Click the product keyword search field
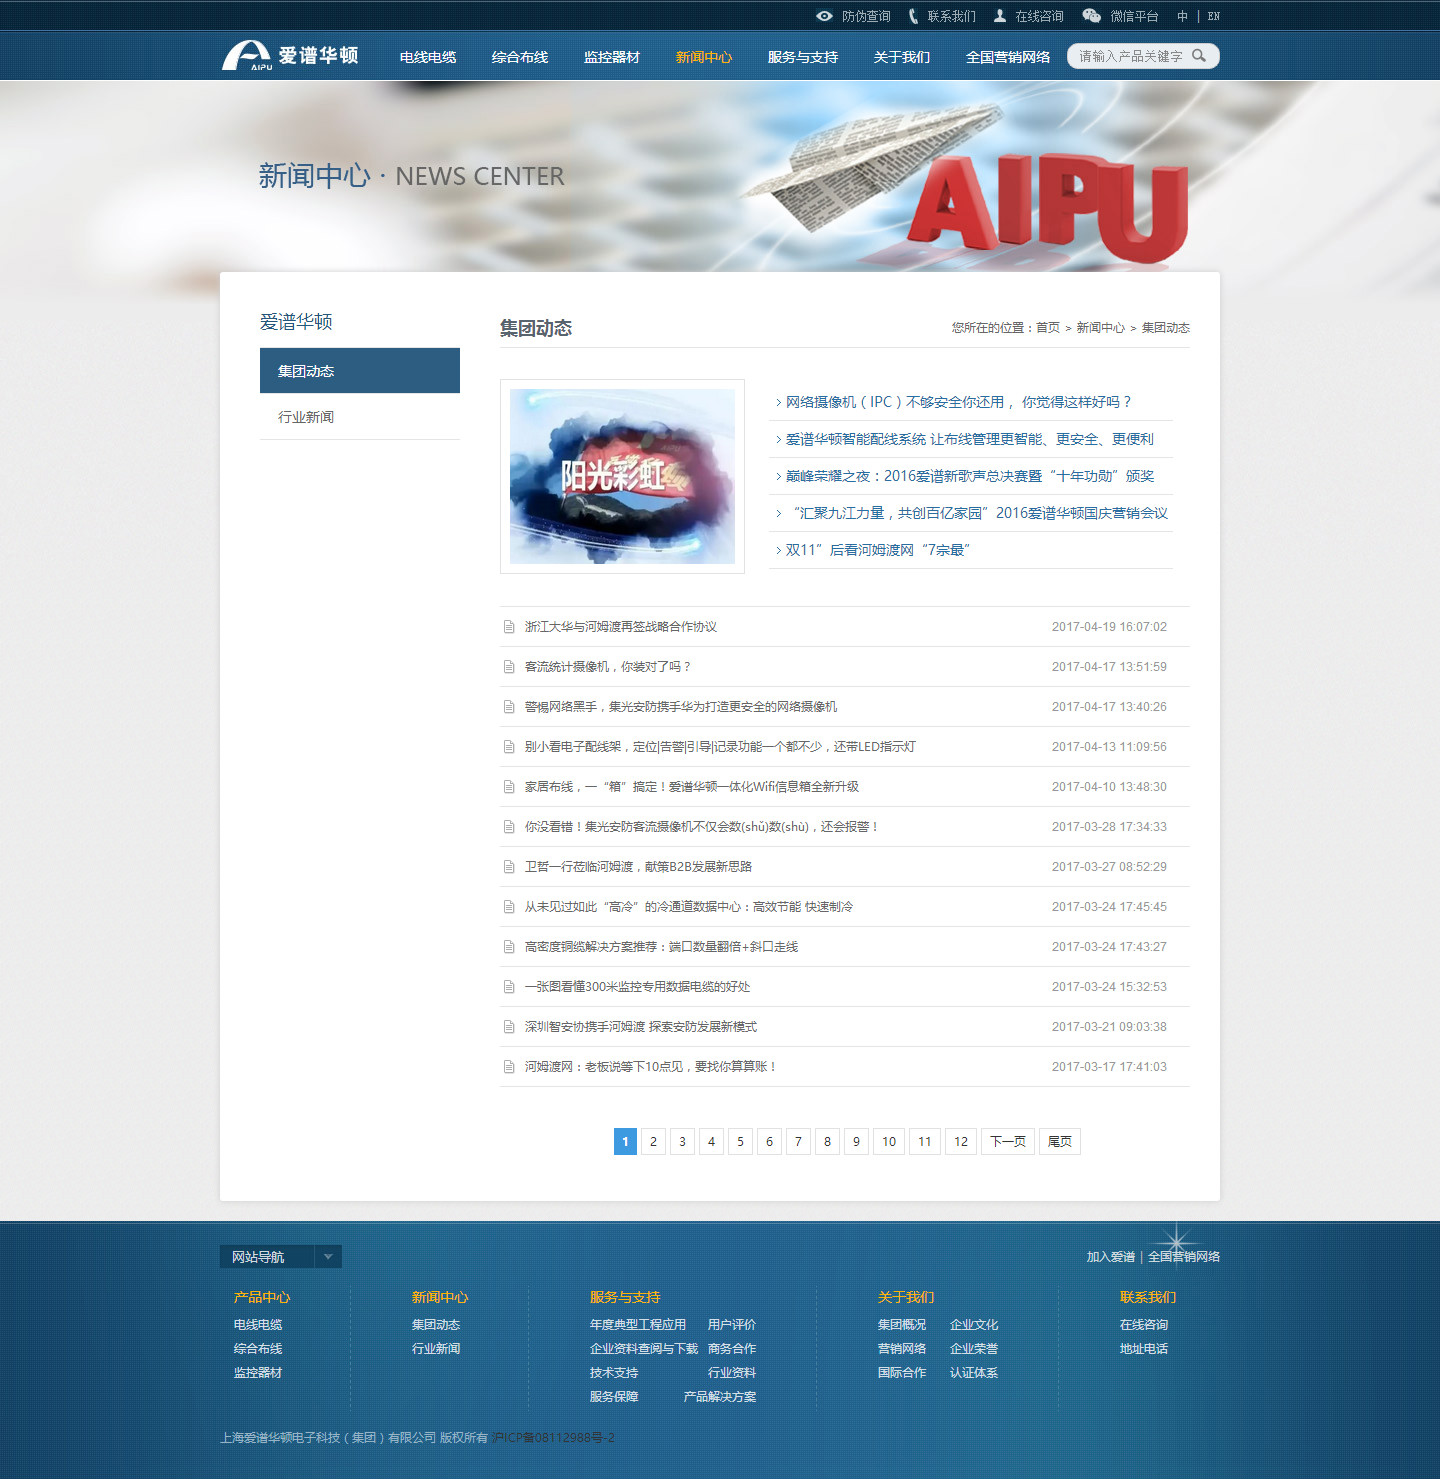 point(1130,56)
